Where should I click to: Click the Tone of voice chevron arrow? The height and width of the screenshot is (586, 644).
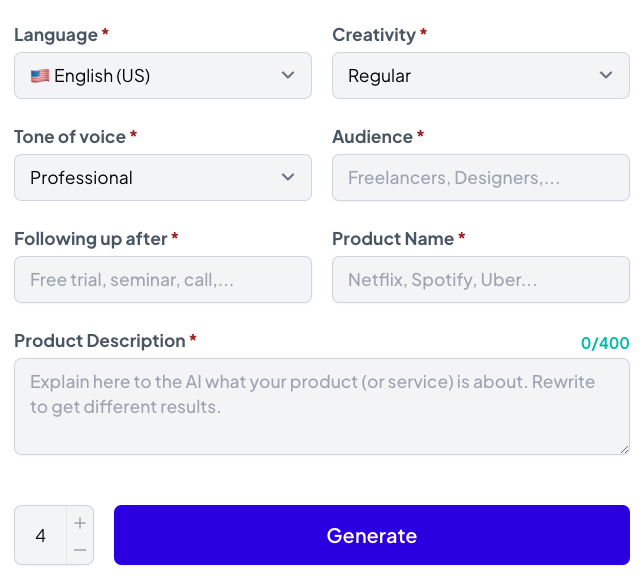pos(288,178)
